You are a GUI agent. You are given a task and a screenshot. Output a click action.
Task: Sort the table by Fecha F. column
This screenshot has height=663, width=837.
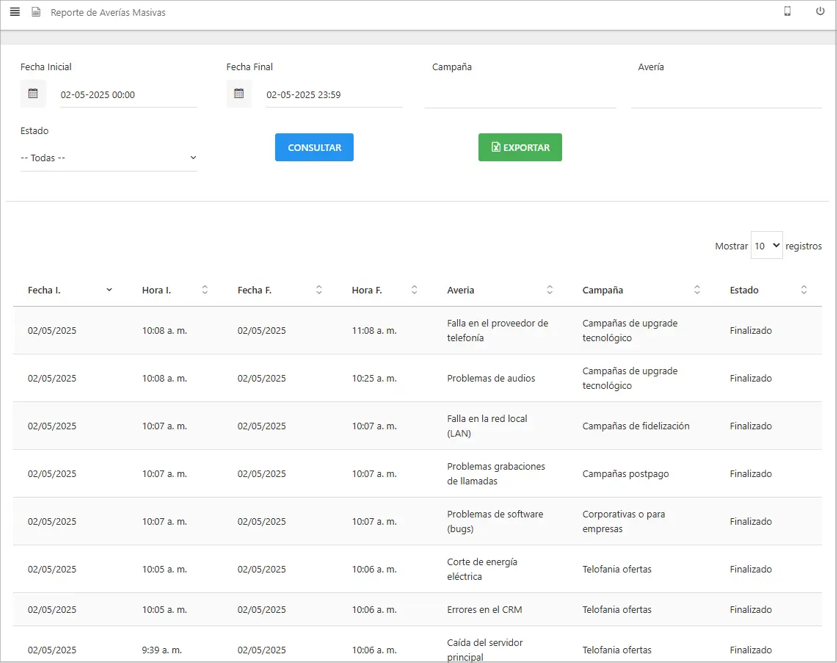[x=318, y=290]
